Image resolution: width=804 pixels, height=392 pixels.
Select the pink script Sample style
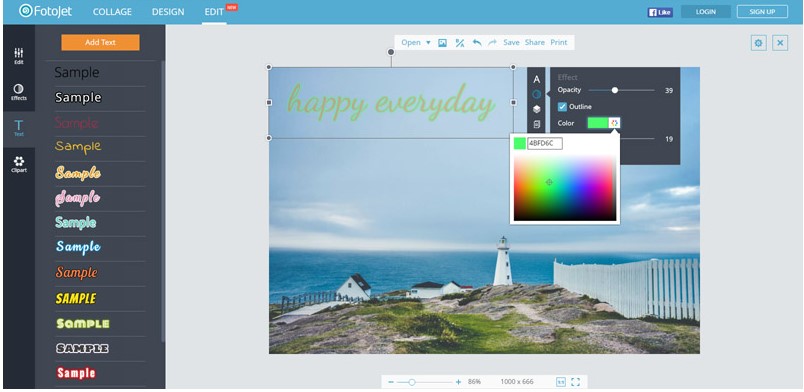pyautogui.click(x=77, y=197)
